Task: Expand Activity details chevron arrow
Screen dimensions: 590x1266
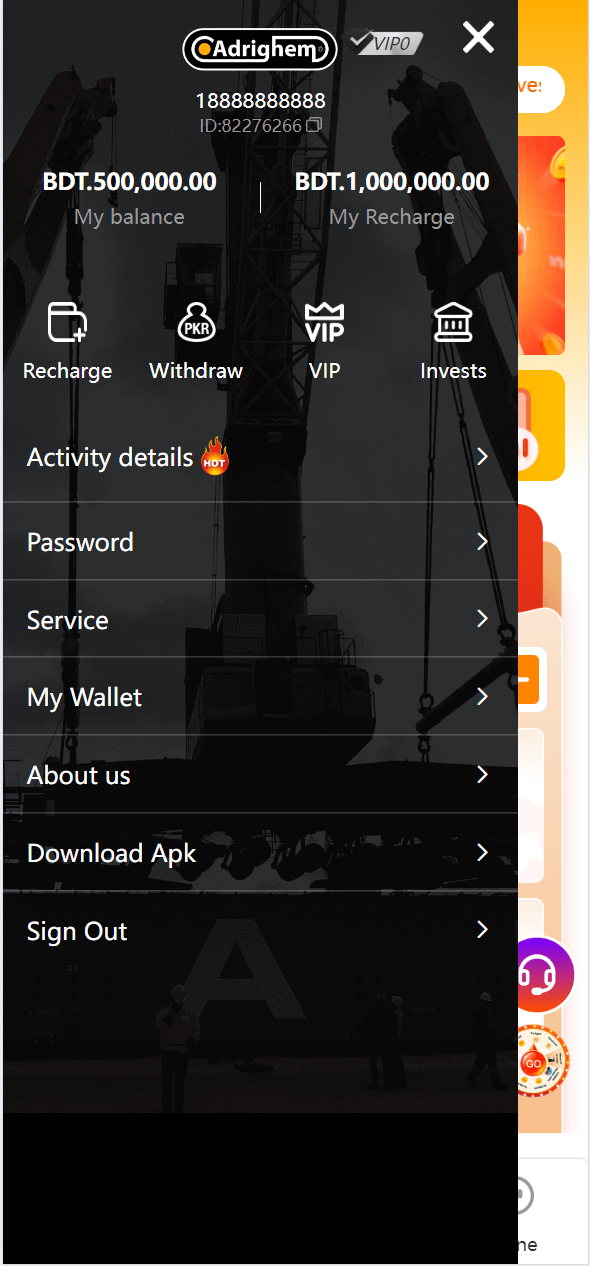Action: click(482, 457)
